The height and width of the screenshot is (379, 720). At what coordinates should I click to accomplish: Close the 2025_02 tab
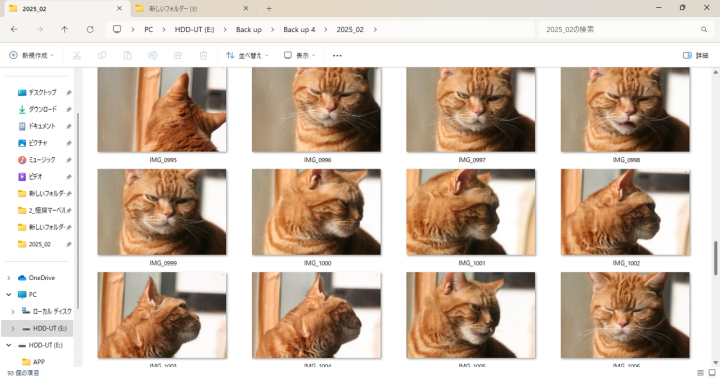point(119,8)
